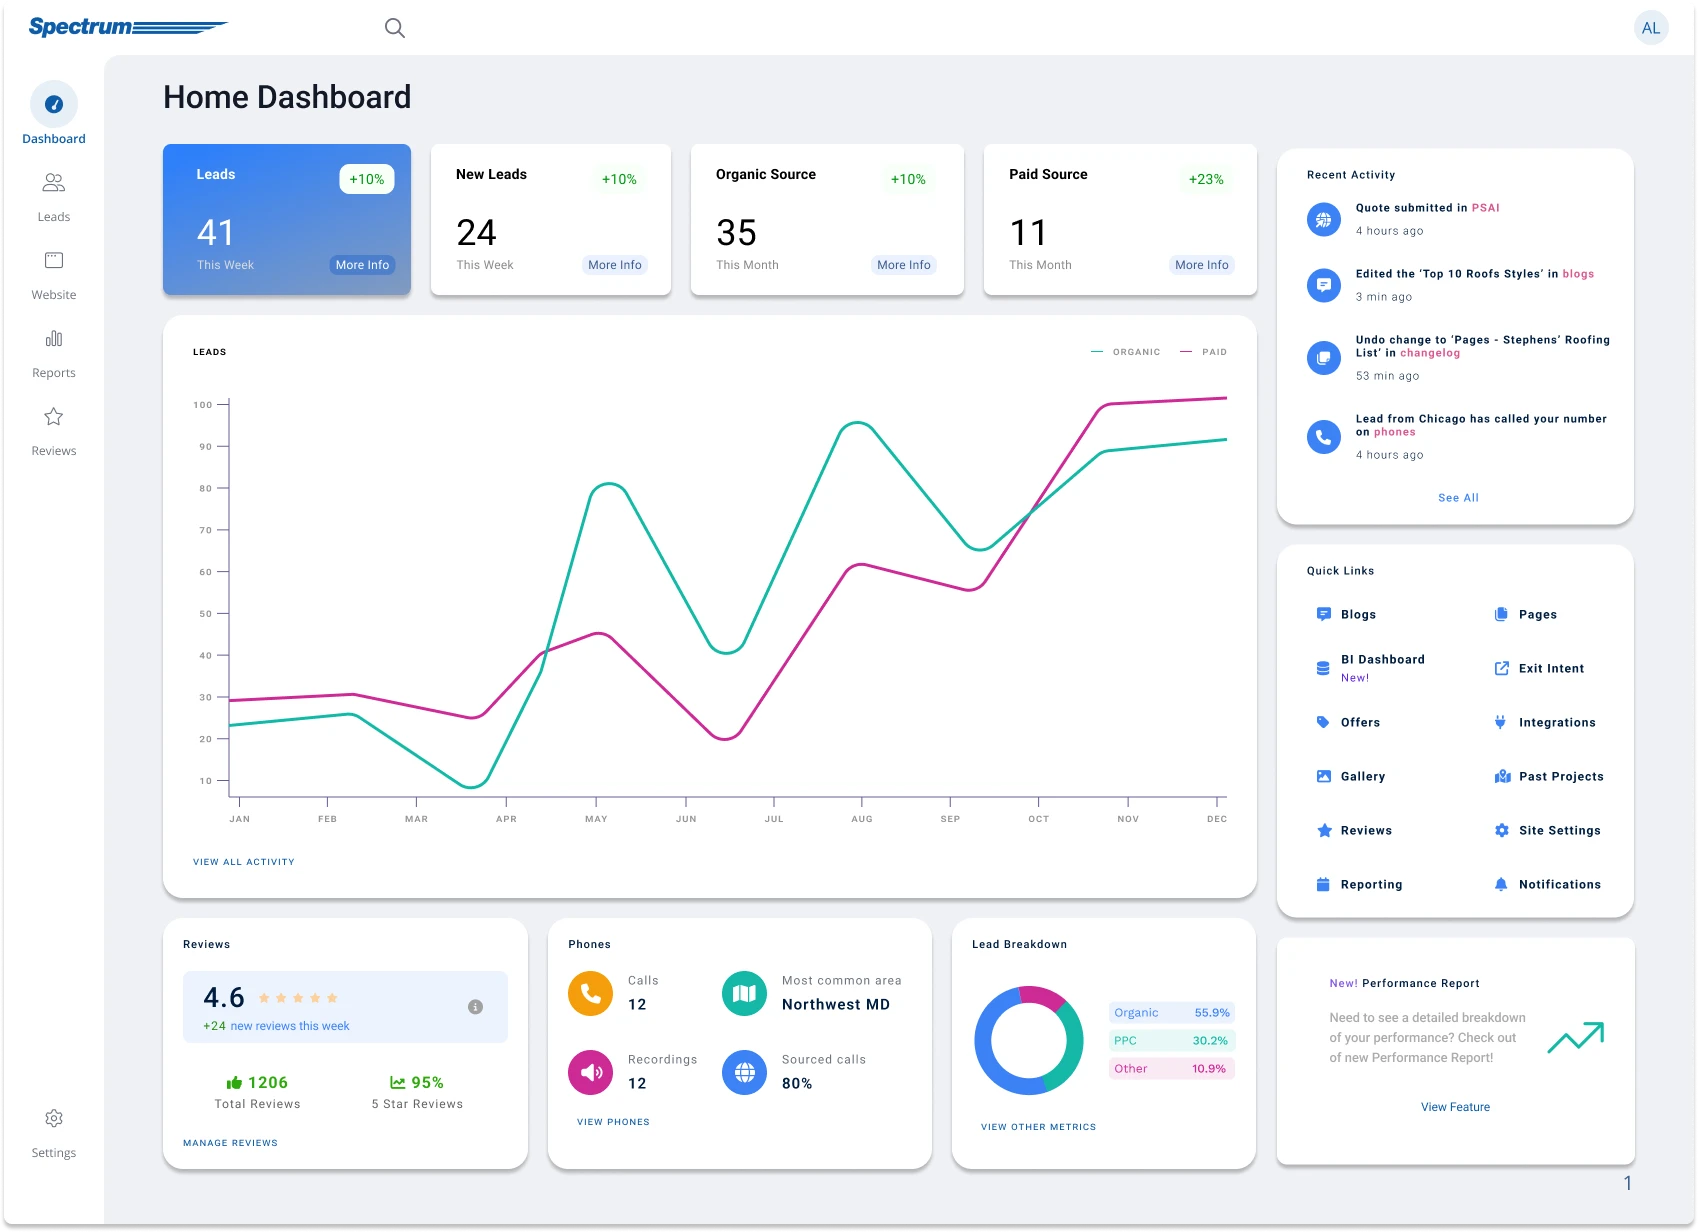Screen dimensions: 1698x1232
Task: Click More Info on the Leads card
Action: point(362,265)
